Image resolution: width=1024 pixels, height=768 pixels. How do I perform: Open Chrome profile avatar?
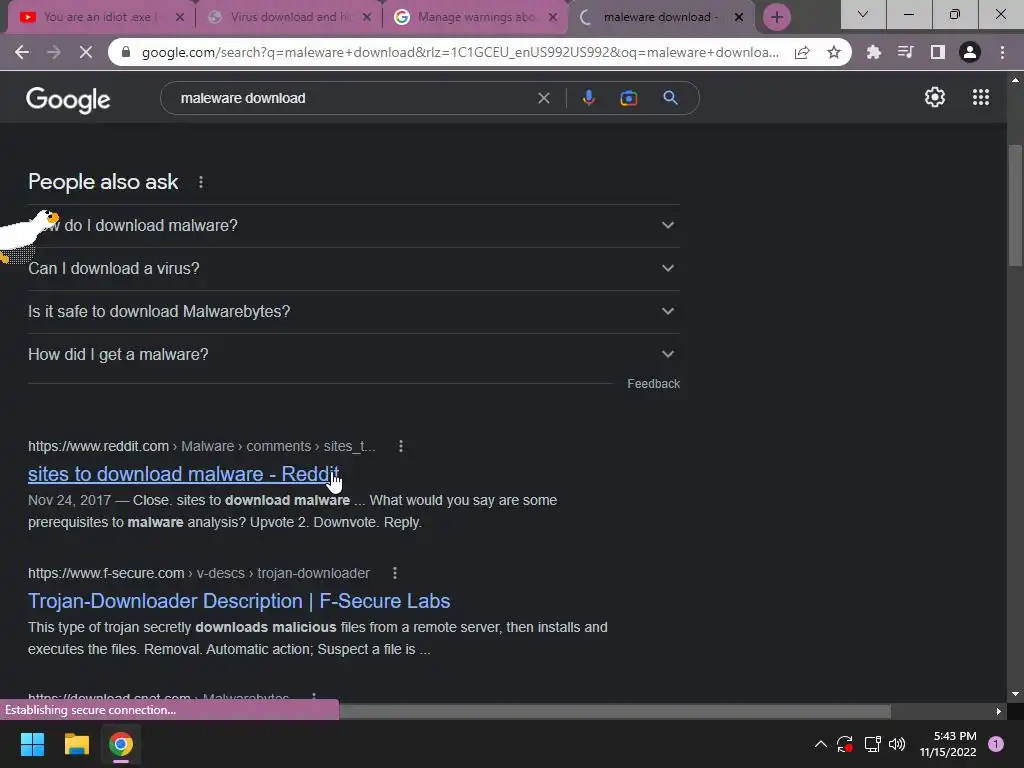click(970, 52)
